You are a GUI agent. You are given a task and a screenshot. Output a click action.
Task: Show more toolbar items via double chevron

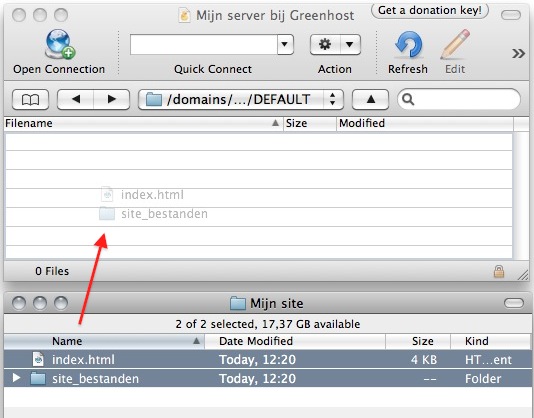point(518,53)
